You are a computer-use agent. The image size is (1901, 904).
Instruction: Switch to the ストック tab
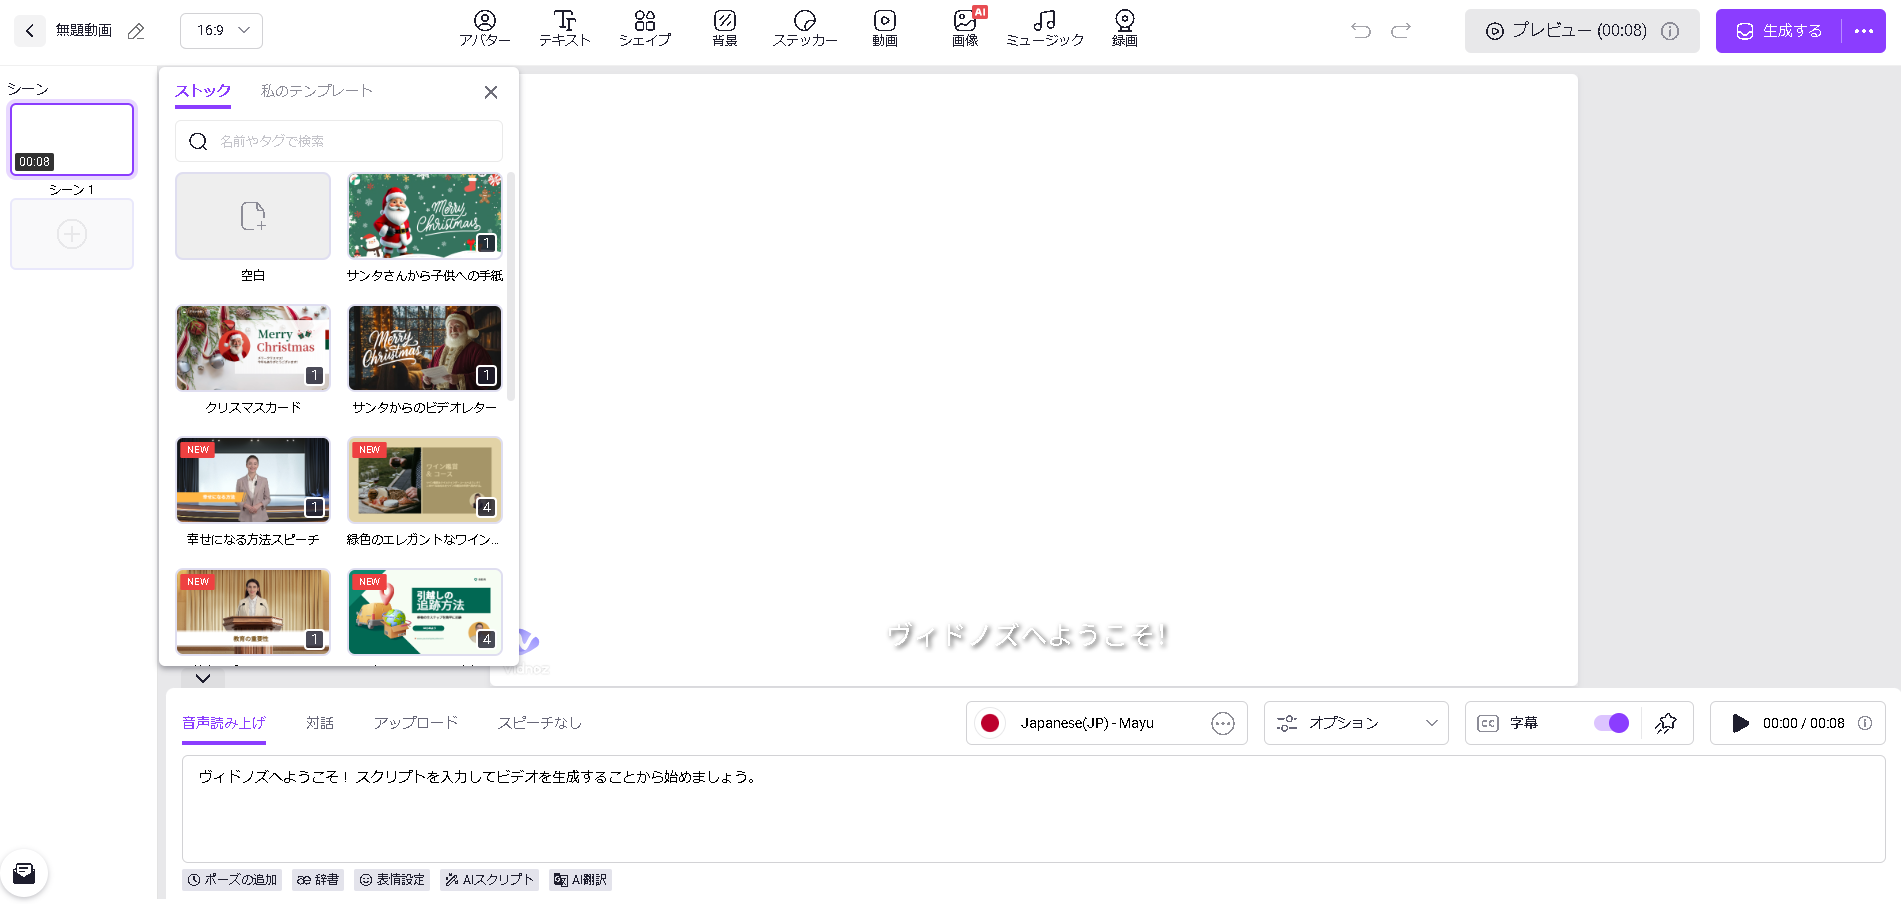click(x=203, y=91)
